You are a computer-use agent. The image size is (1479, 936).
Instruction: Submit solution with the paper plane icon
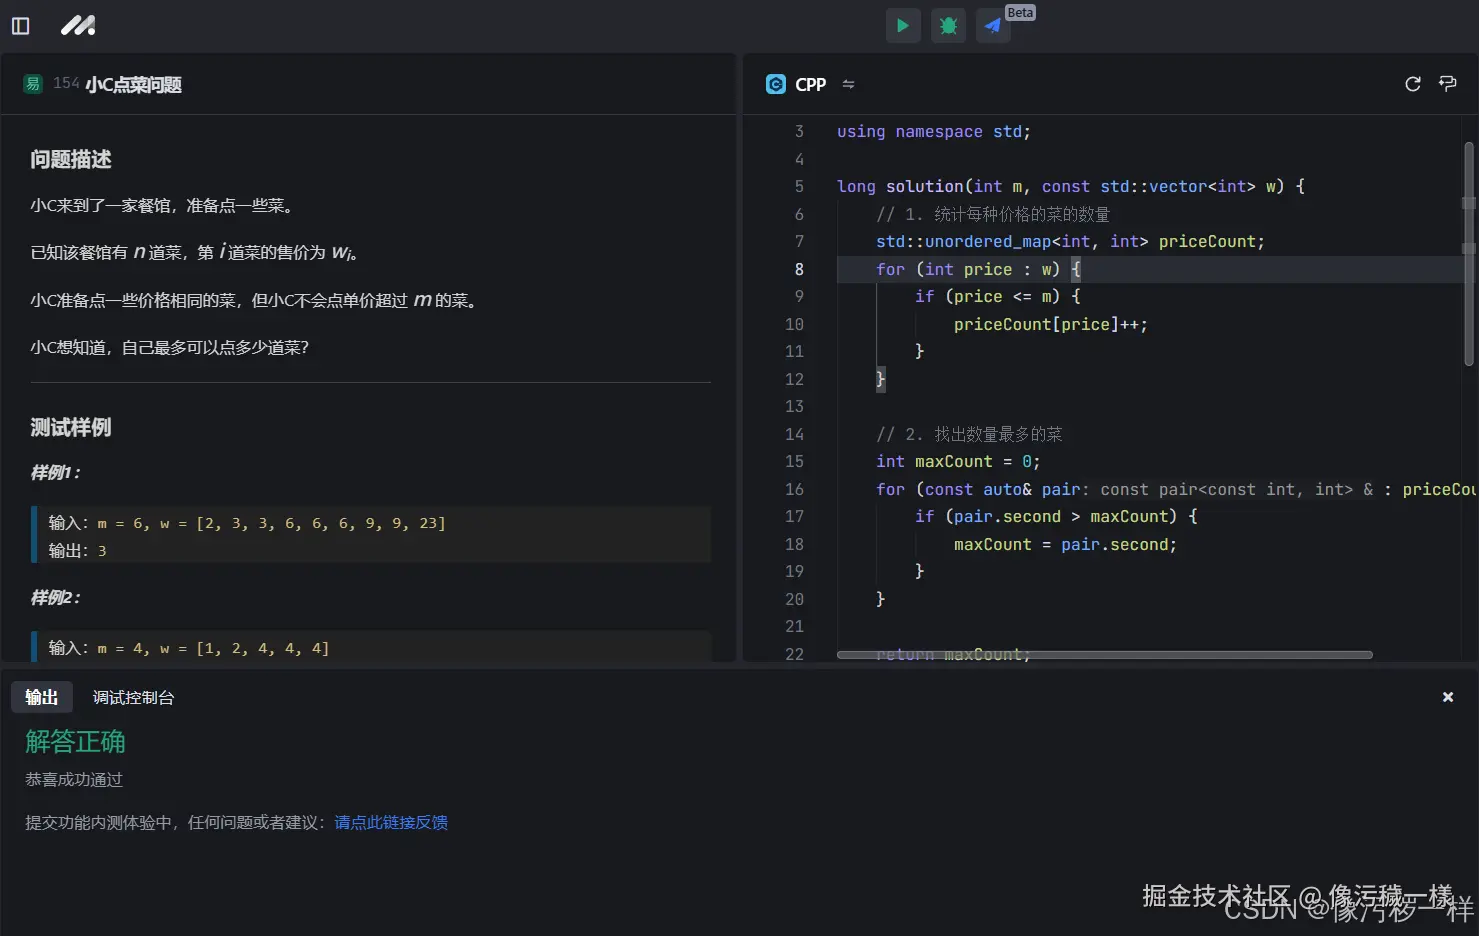993,26
